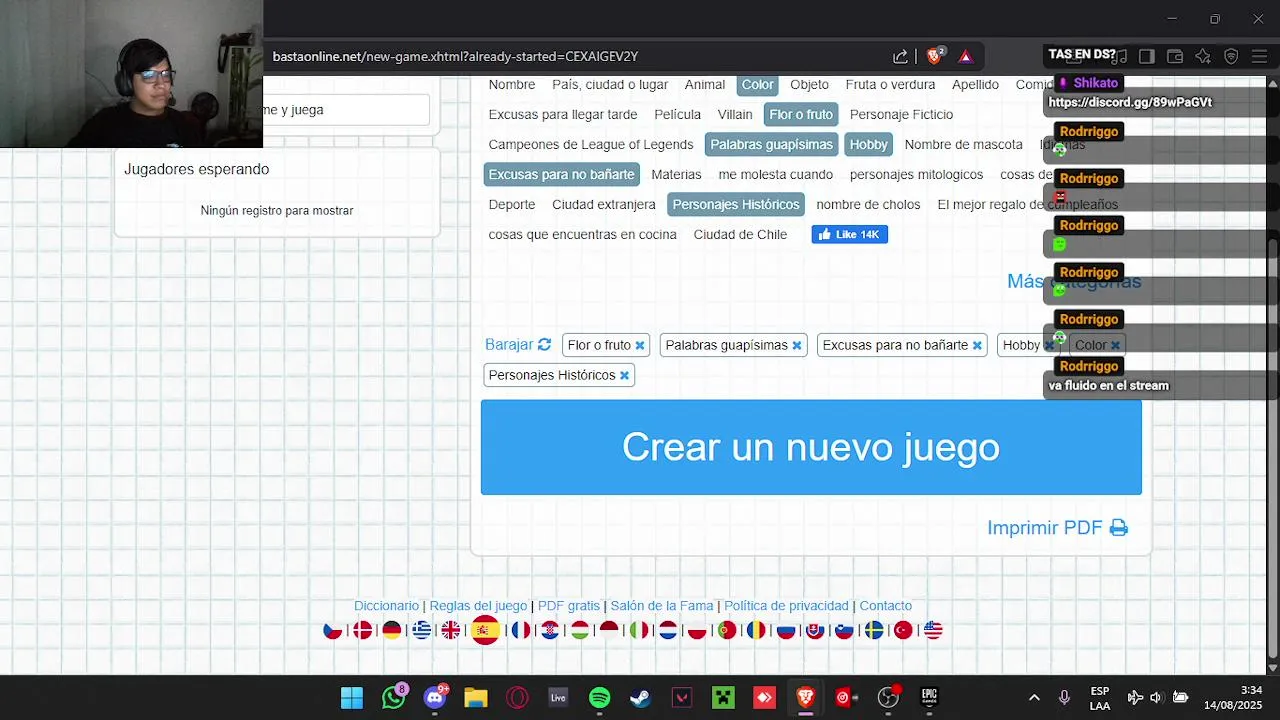Image resolution: width=1280 pixels, height=720 pixels.
Task: Remove Excusas para no bañarte selected tag
Action: [x=977, y=345]
